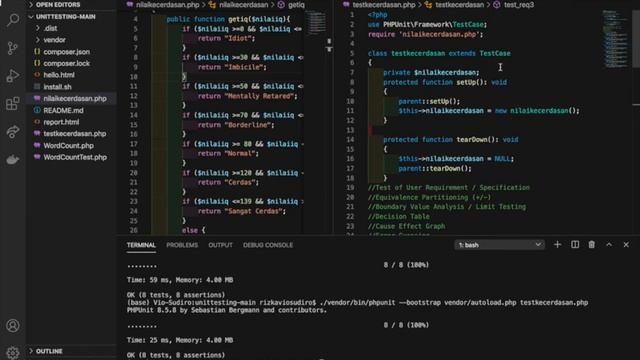
Task: Close the terminal panel
Action: coord(626,244)
